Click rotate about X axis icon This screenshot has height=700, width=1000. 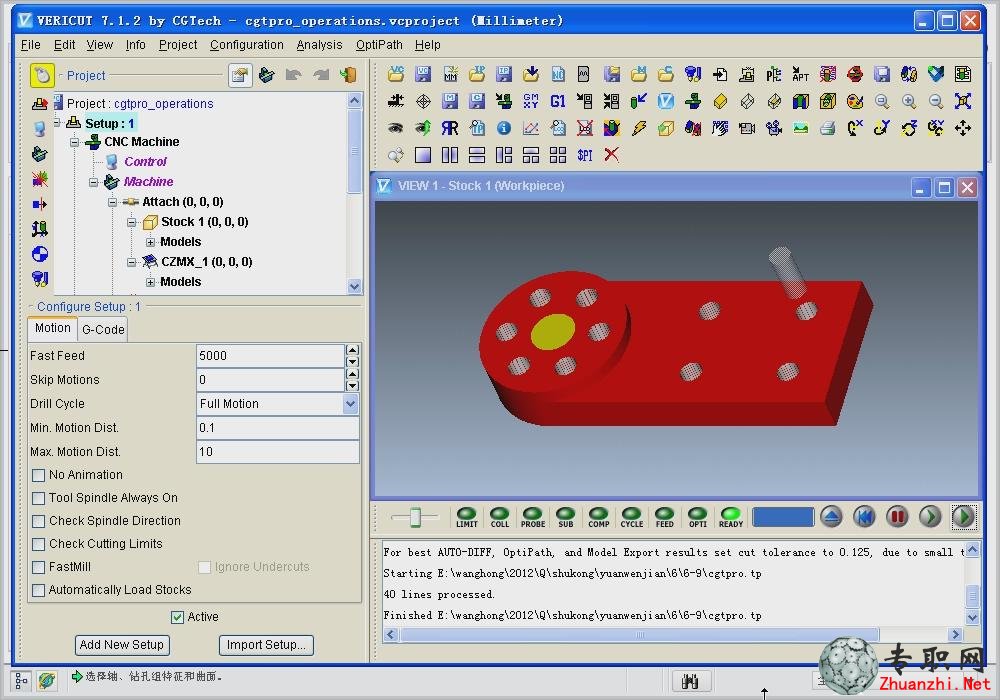point(855,128)
